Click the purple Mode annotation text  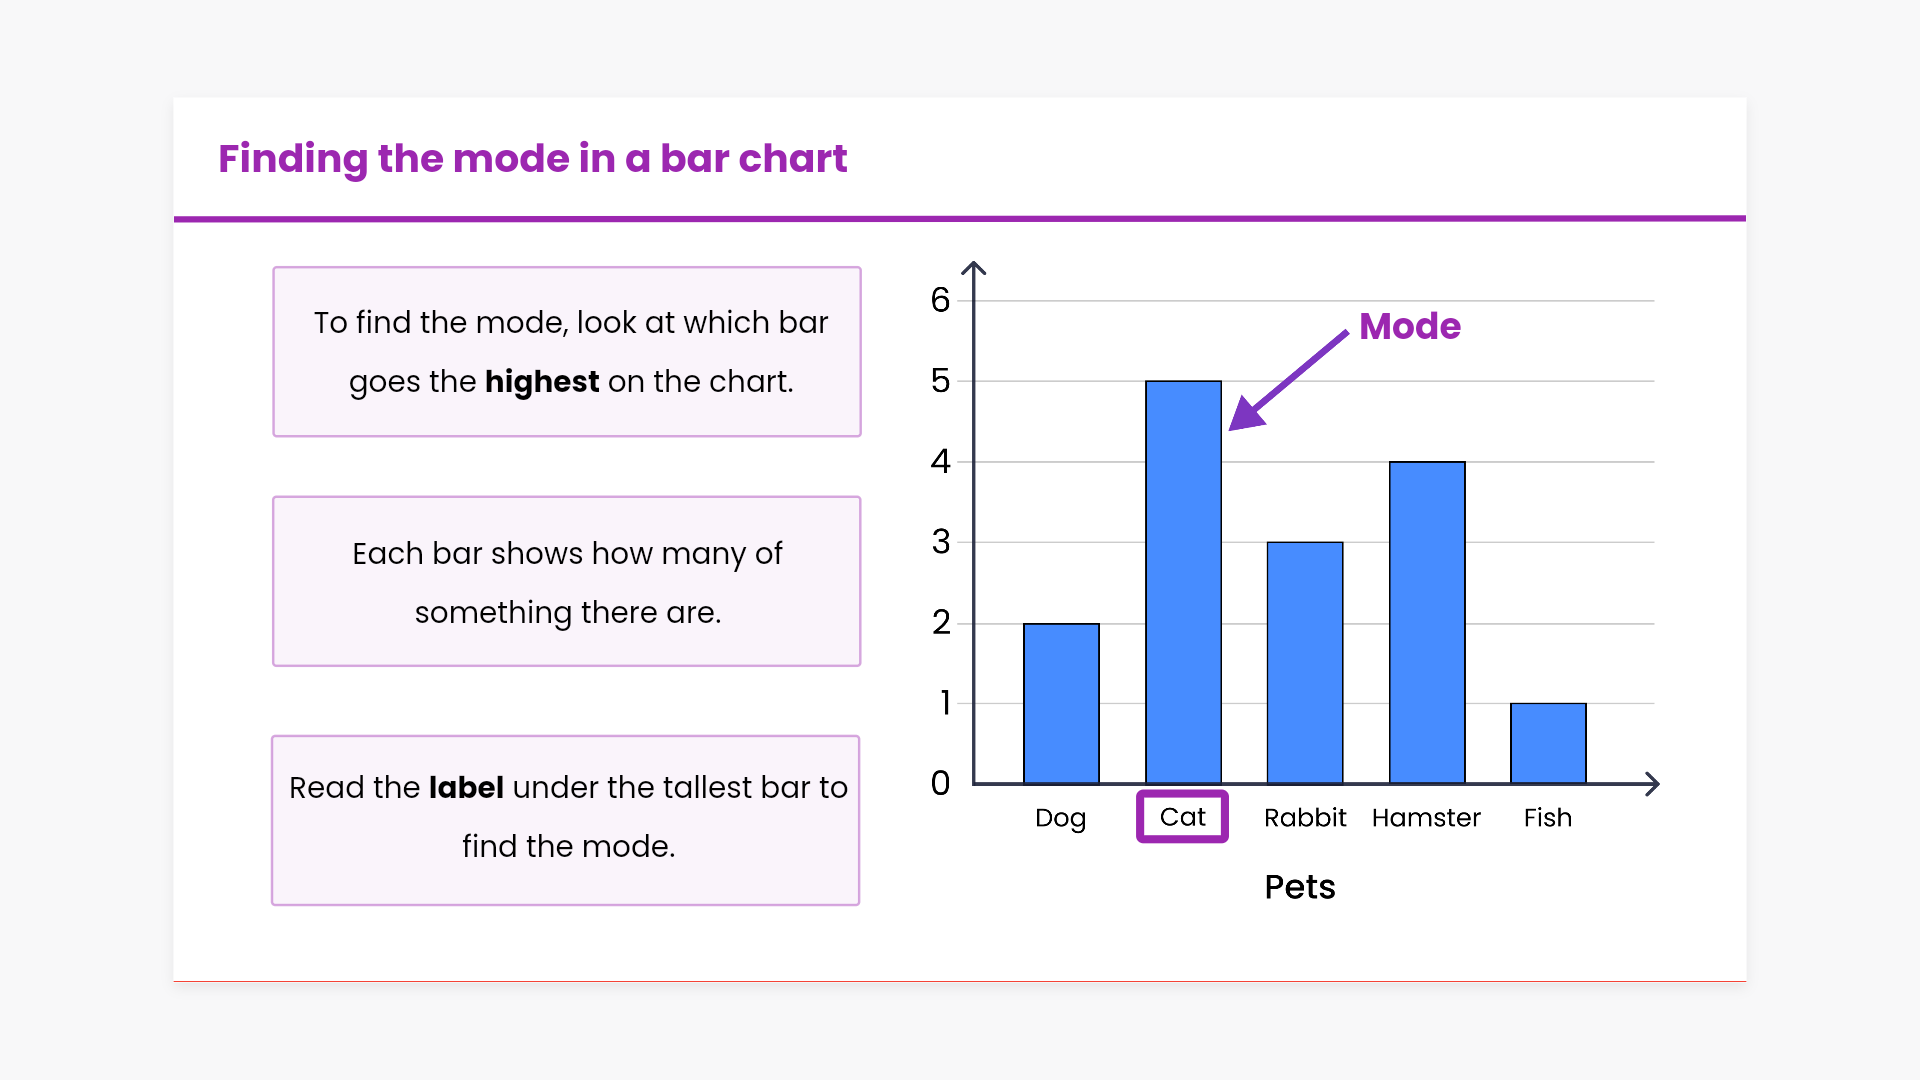pos(1410,326)
